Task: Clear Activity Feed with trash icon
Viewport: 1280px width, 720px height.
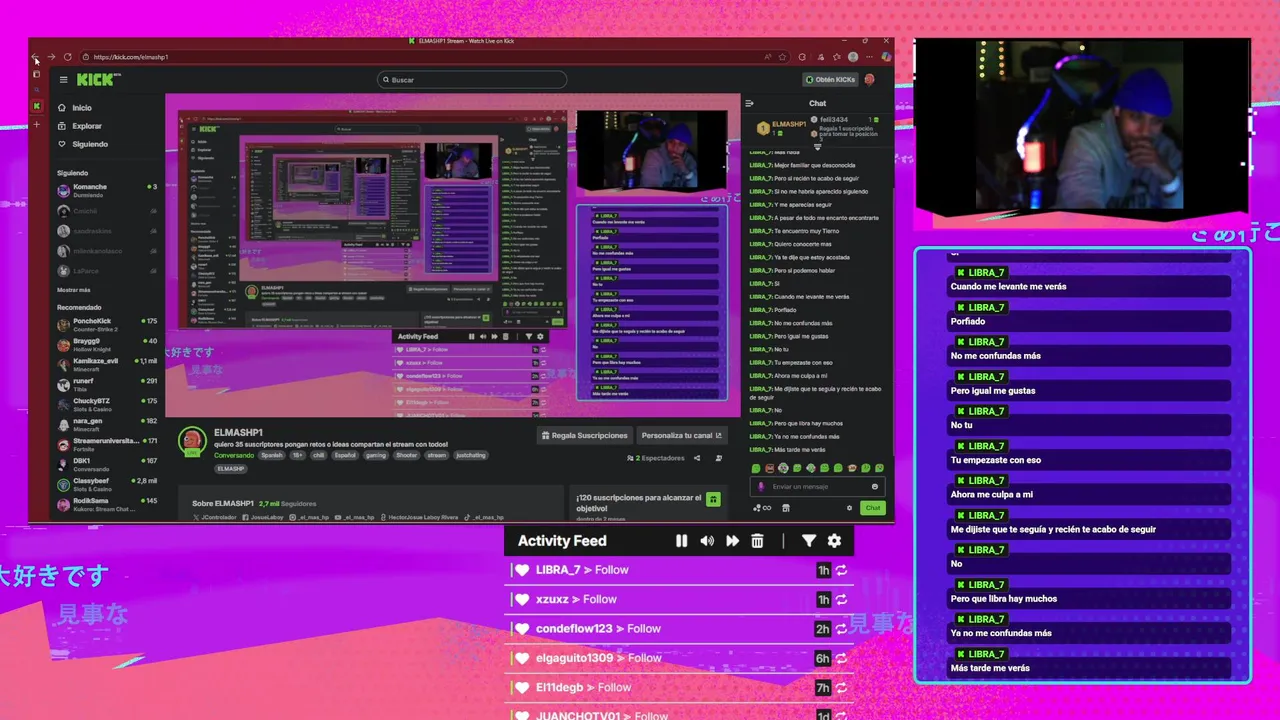Action: click(757, 541)
